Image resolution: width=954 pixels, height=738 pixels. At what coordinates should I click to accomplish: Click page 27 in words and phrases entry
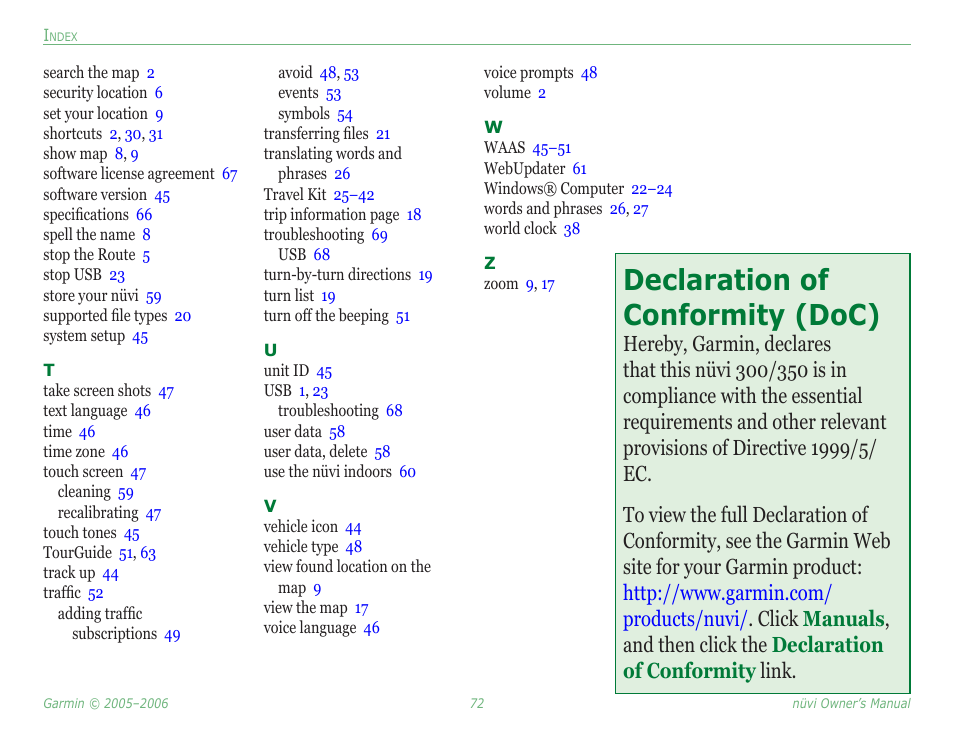pos(641,209)
